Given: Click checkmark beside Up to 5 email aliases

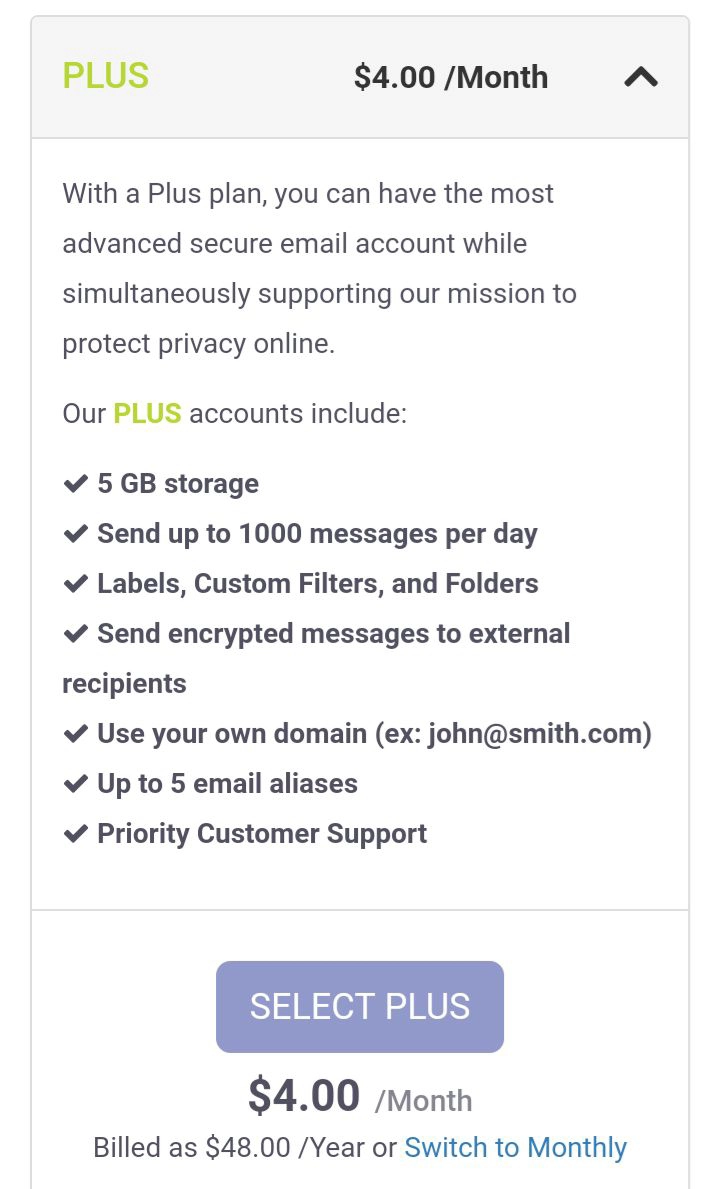Looking at the screenshot, I should click(76, 784).
